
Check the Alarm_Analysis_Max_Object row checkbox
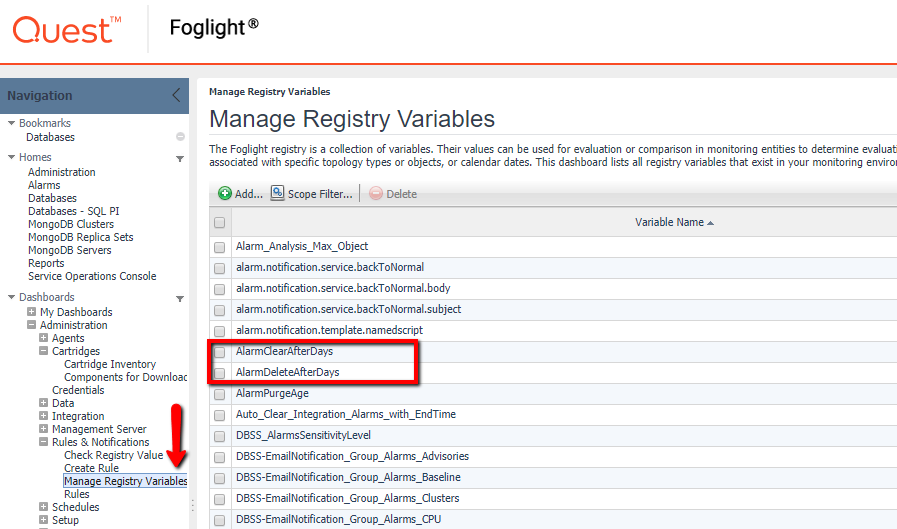click(219, 247)
